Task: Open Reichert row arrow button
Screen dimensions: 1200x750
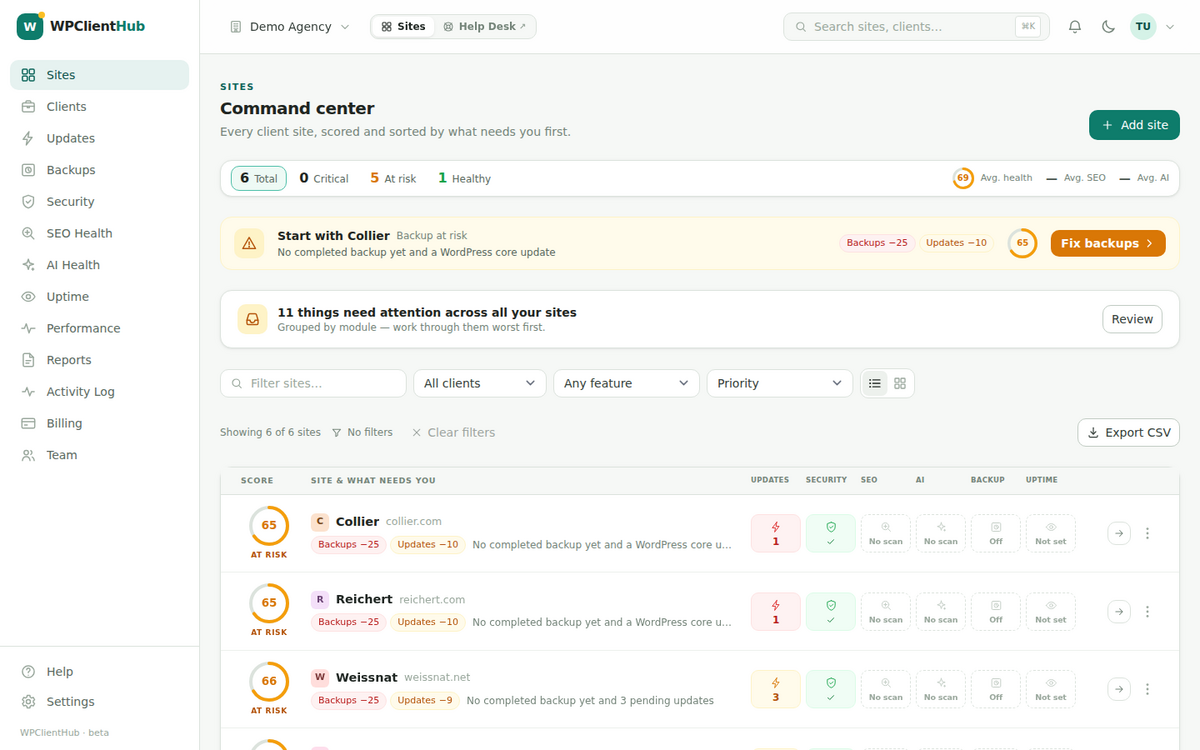Action: [1119, 611]
